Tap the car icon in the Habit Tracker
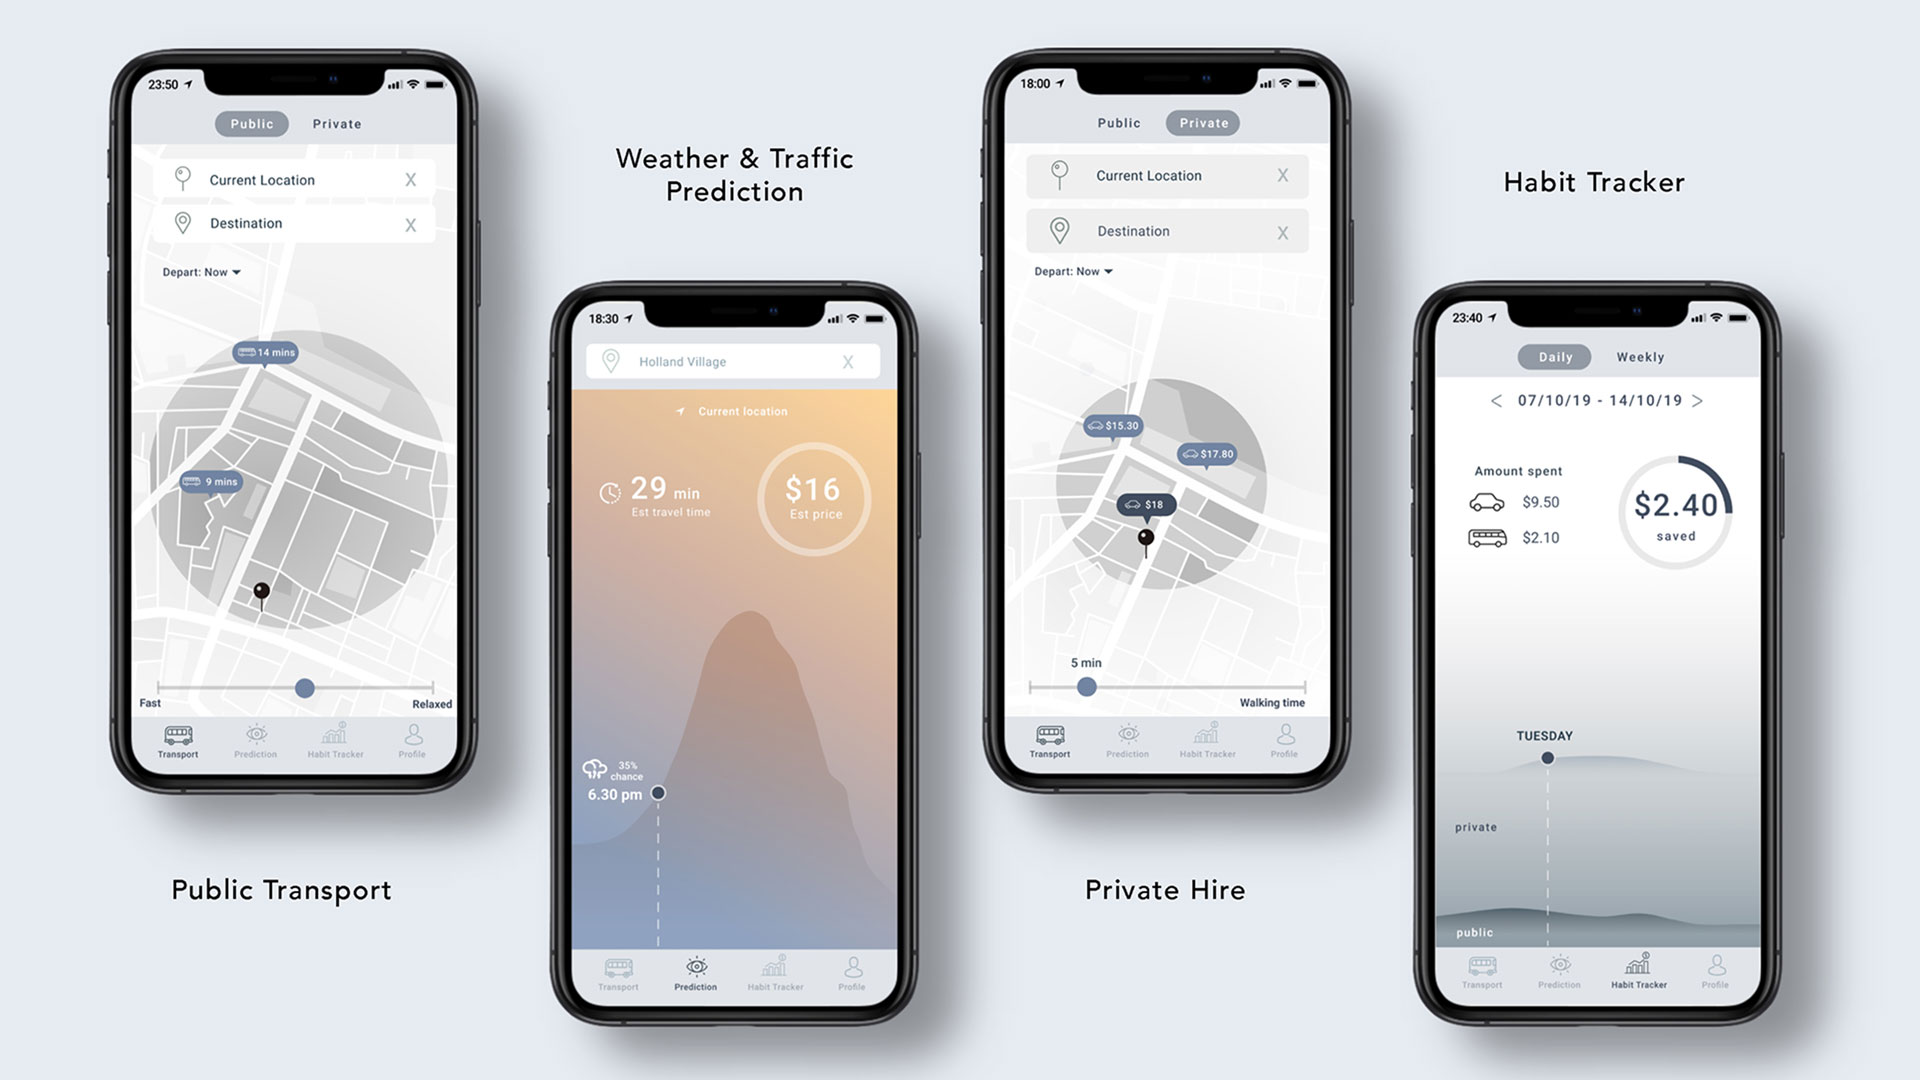Image resolution: width=1920 pixels, height=1080 pixels. click(1484, 502)
